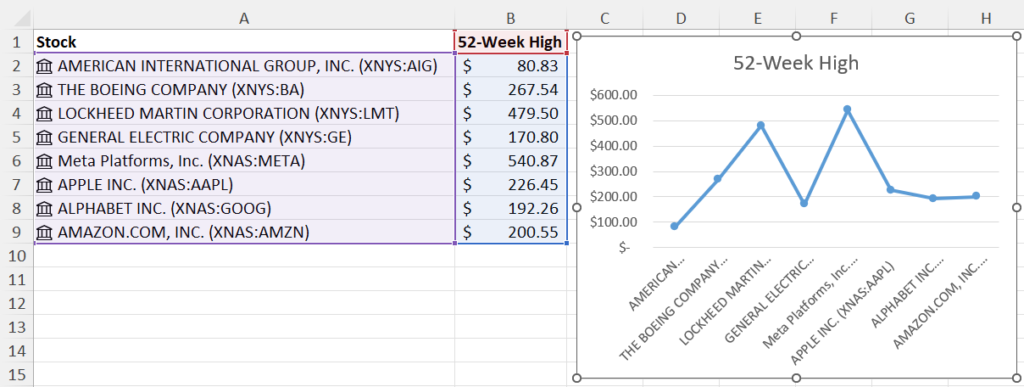
Task: Click the THE BOEING COMPANY chart axis label
Action: 674,309
